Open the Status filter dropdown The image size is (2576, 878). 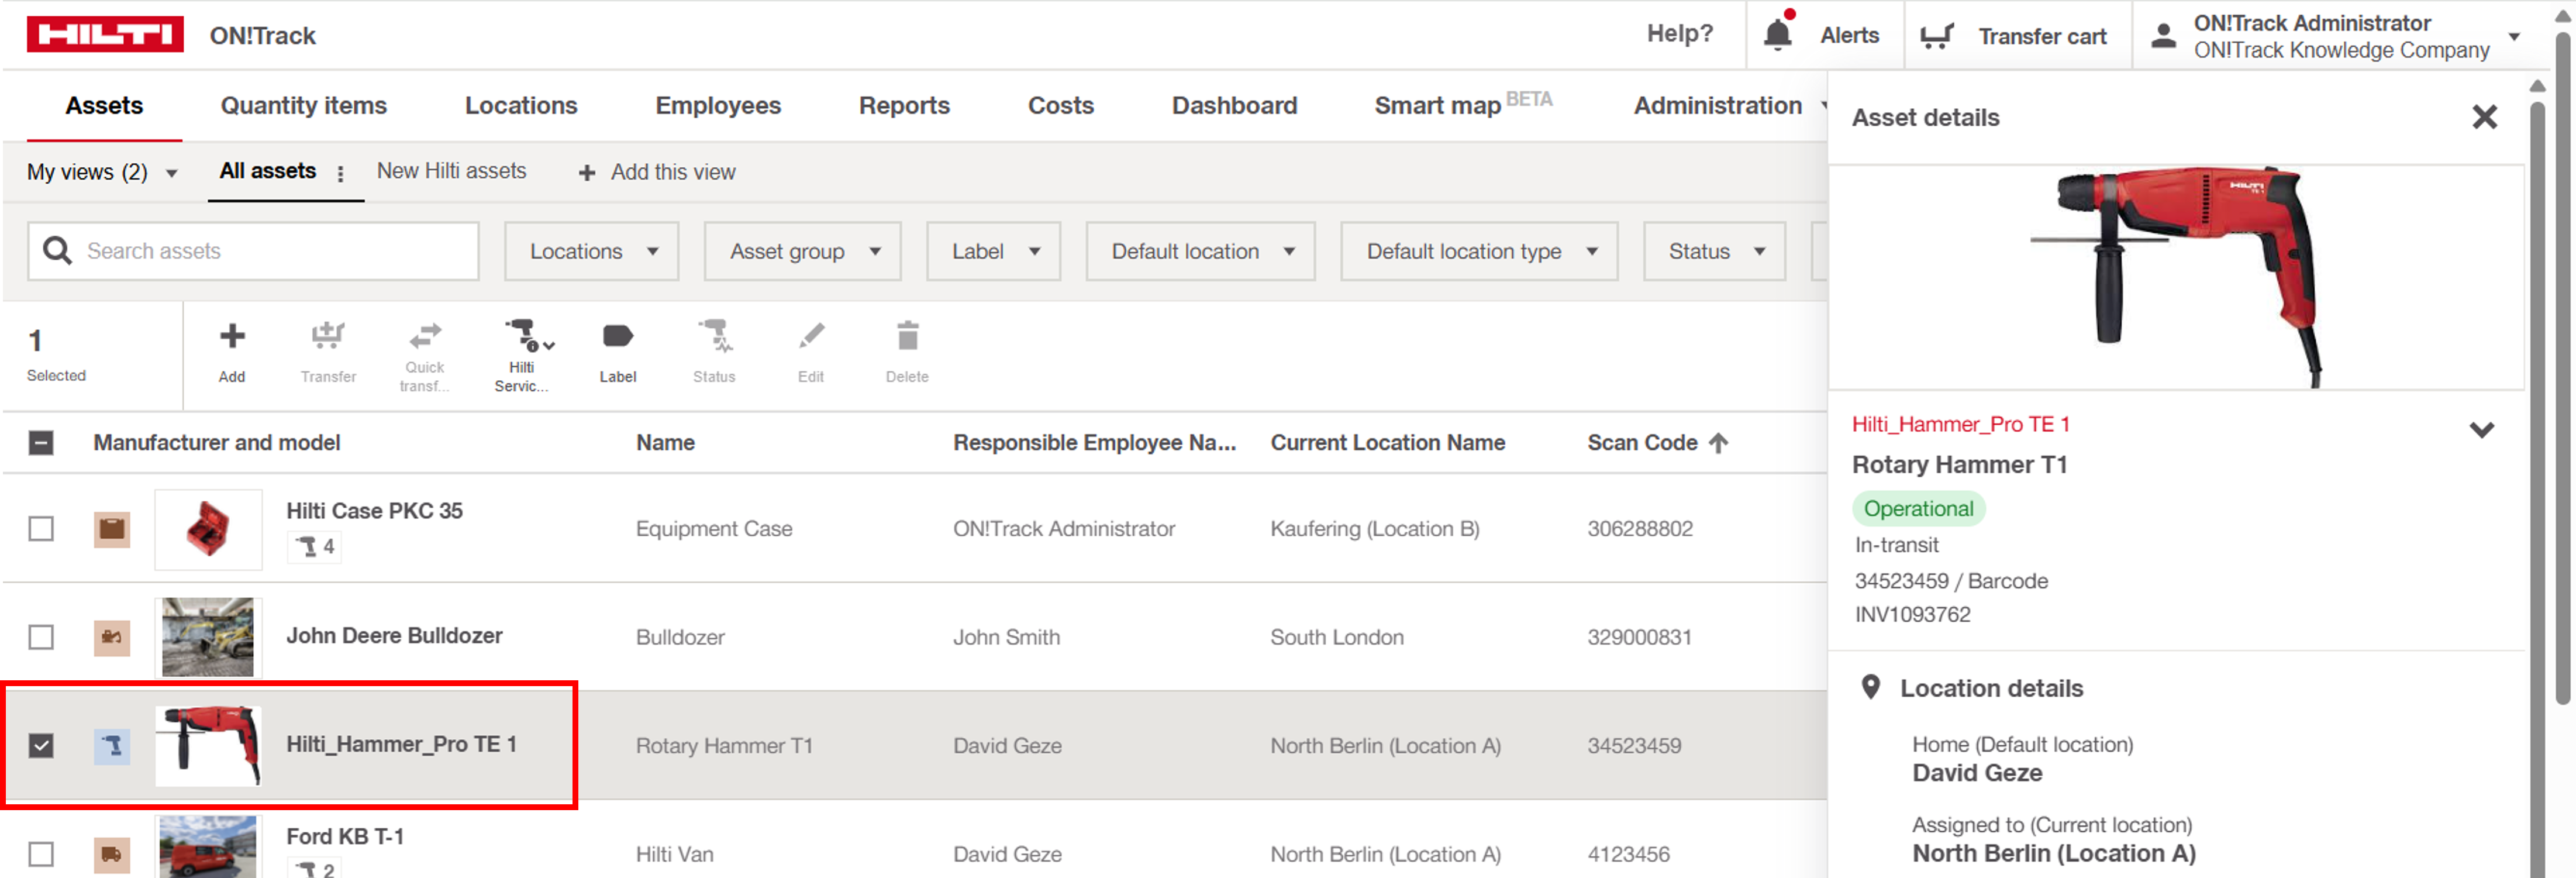point(1715,251)
